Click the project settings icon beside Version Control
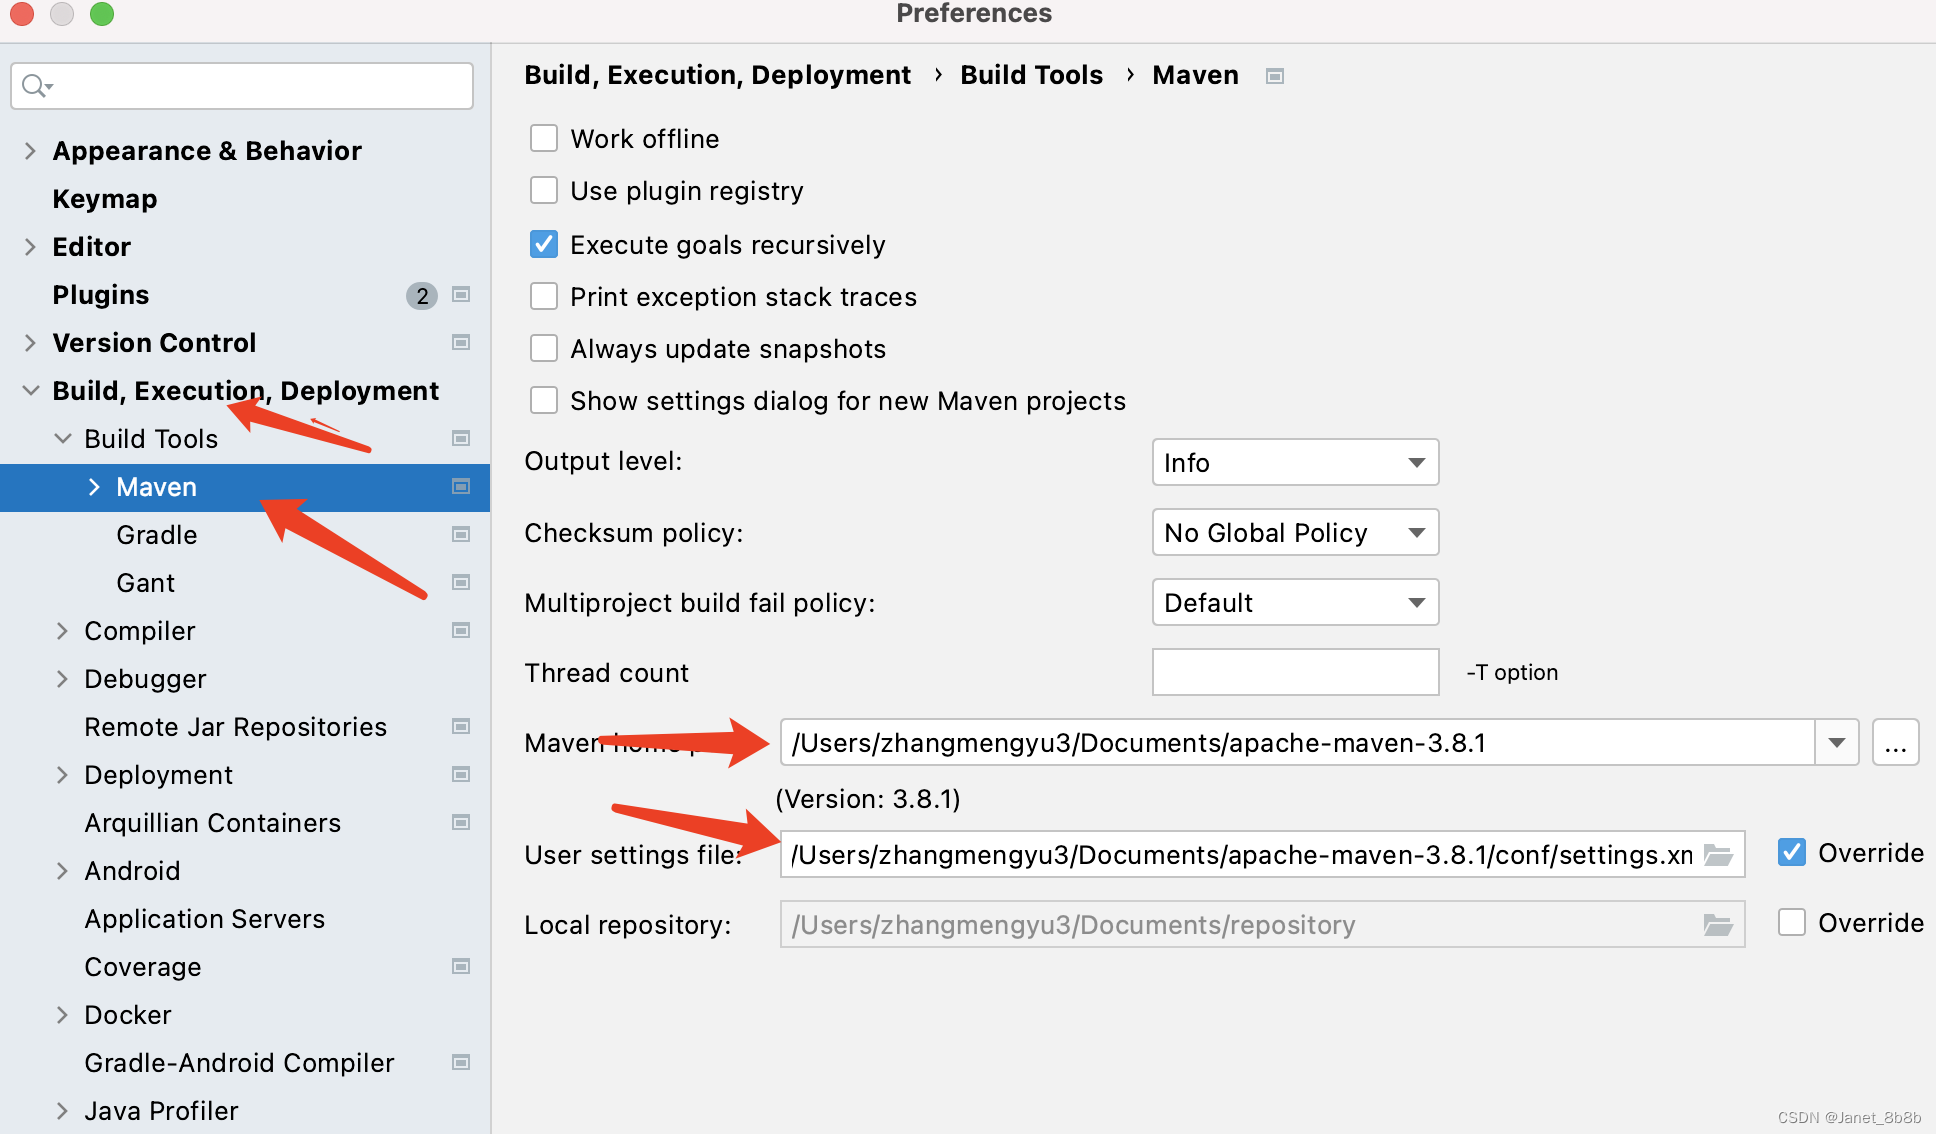Screen dimensions: 1936x1134 (x=461, y=342)
